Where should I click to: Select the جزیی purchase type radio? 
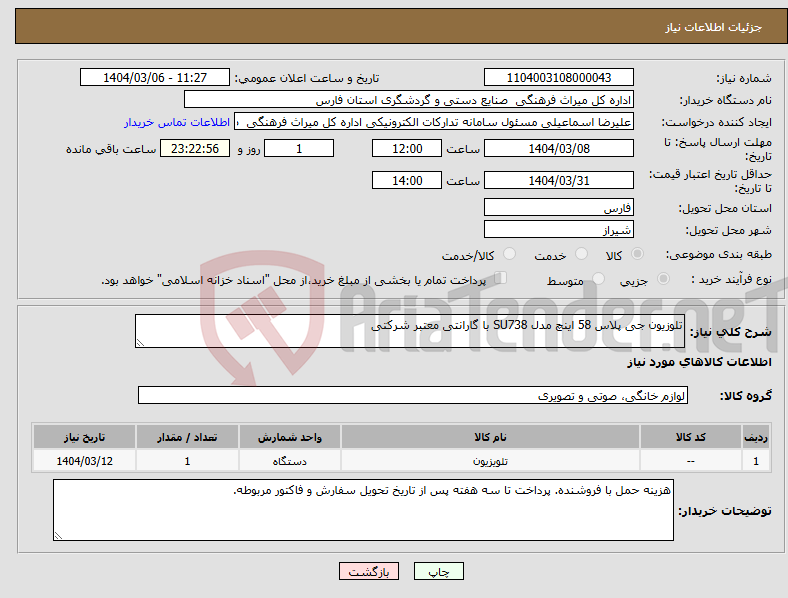point(663,278)
